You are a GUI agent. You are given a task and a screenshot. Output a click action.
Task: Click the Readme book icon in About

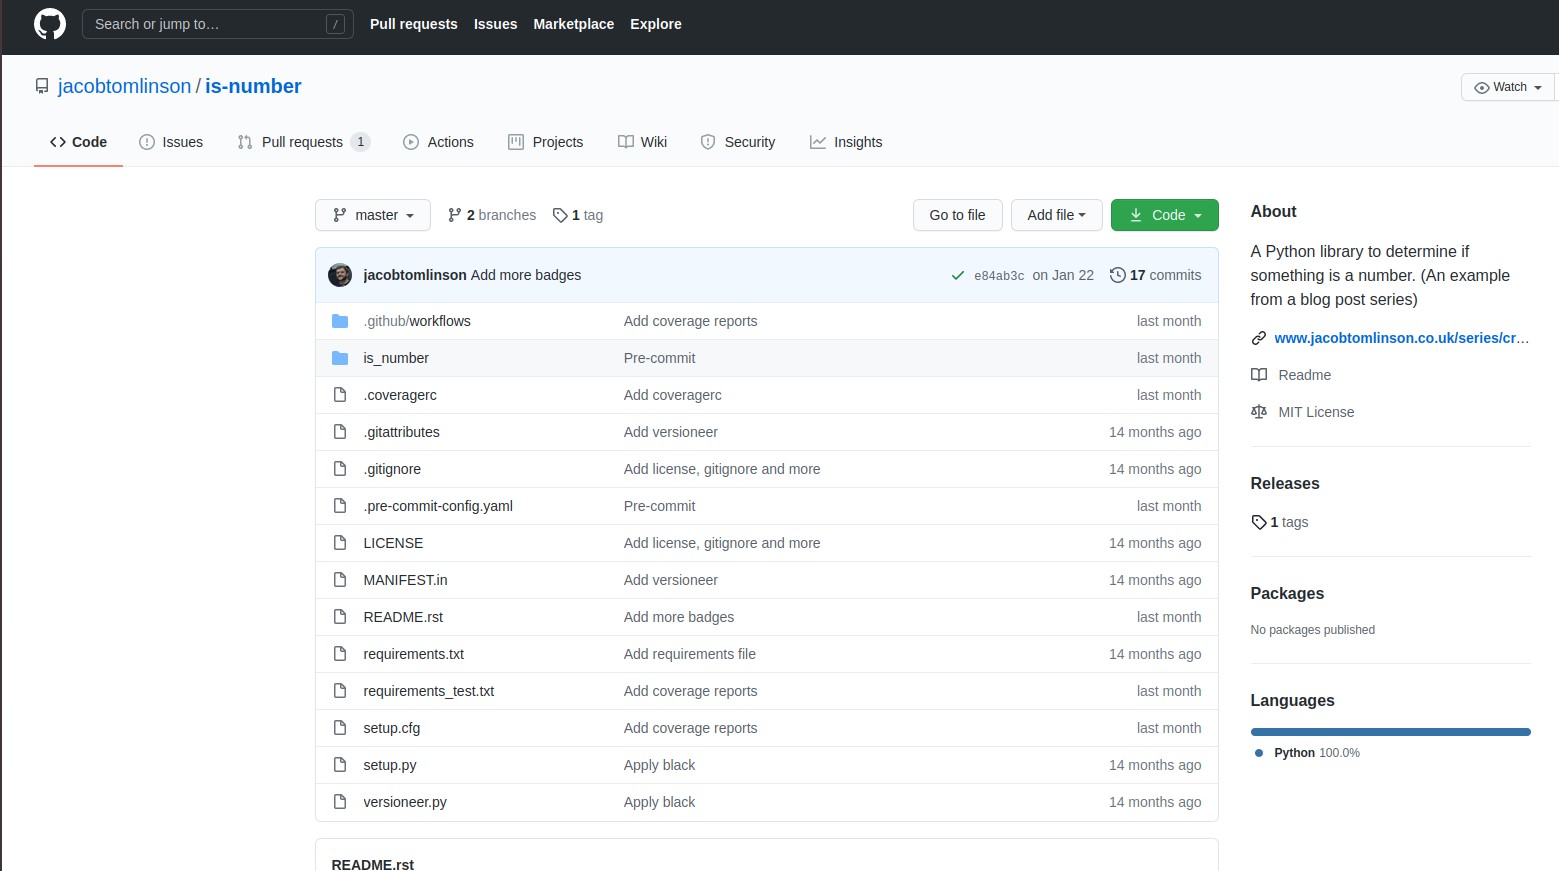click(1259, 375)
